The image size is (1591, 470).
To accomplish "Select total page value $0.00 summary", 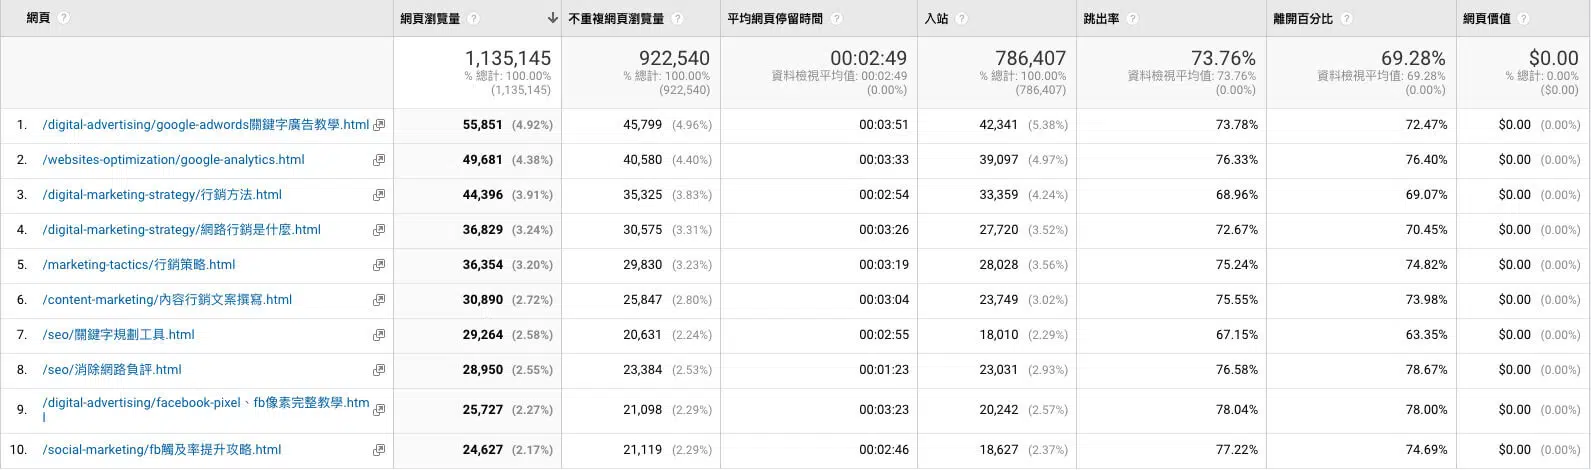I will click(x=1553, y=58).
